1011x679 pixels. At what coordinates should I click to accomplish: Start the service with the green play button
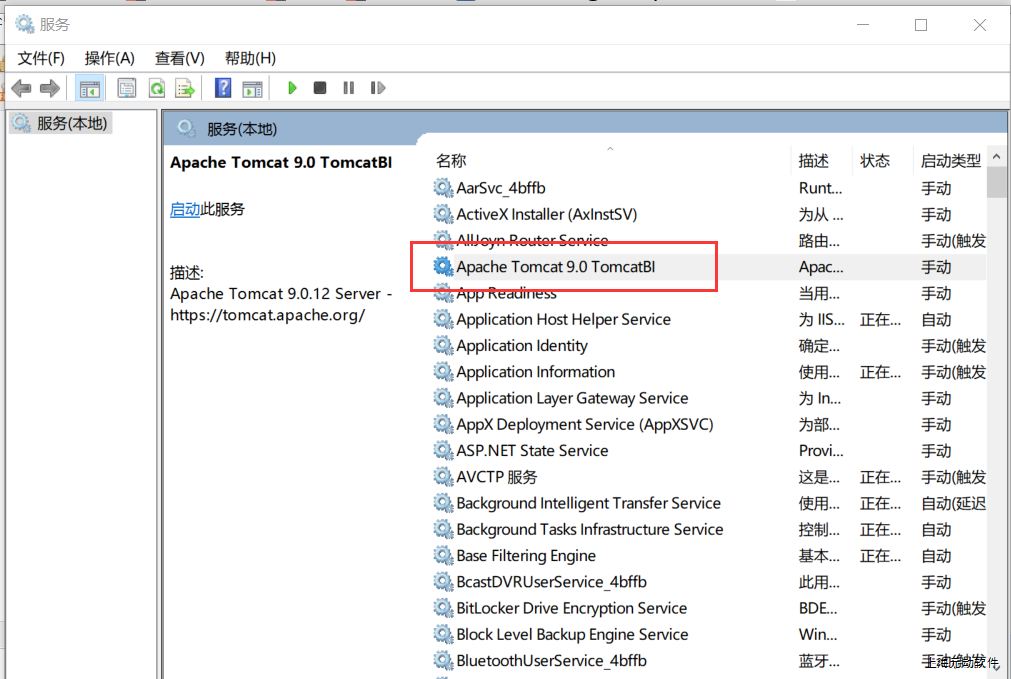coord(292,88)
